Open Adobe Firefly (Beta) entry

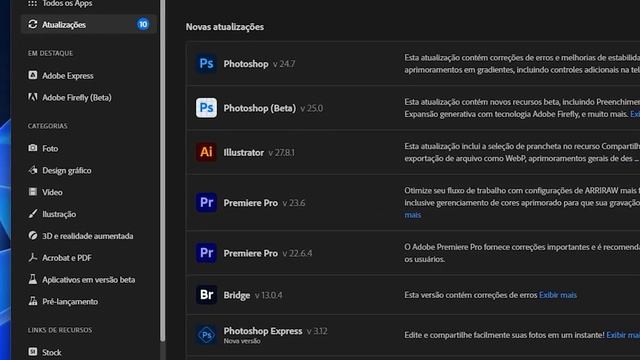(x=77, y=98)
